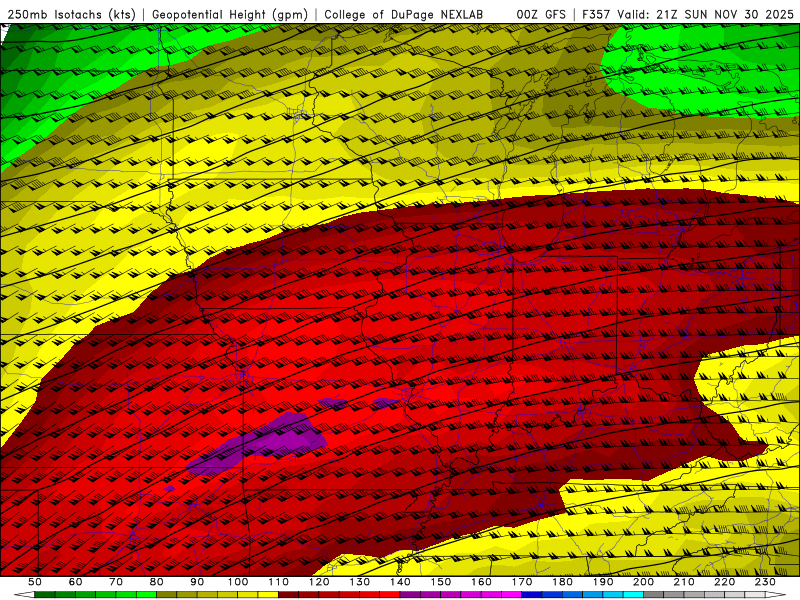Select the dark red swatch after 110

point(288,594)
